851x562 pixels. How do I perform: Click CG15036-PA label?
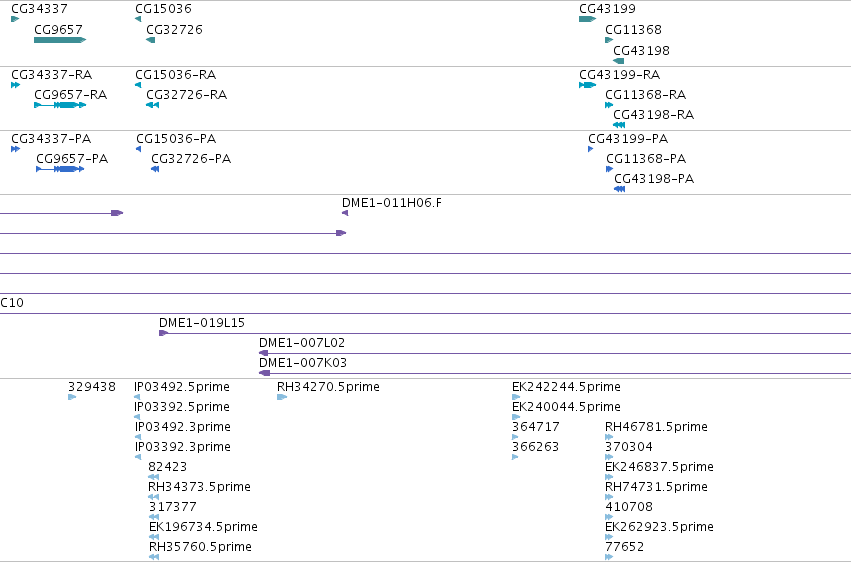176,138
